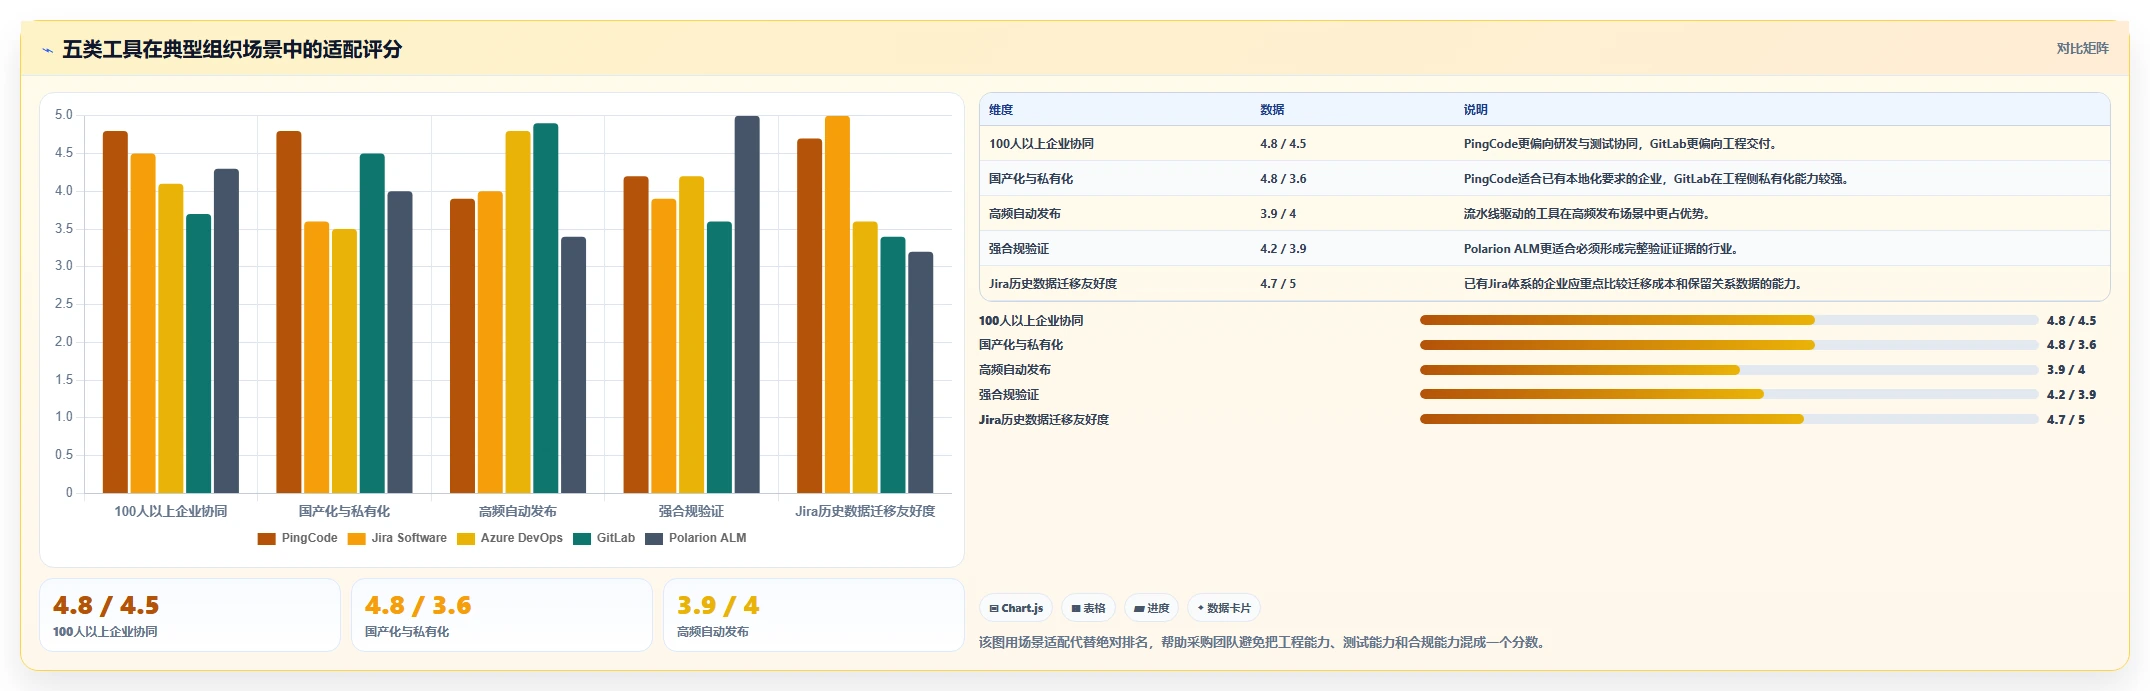Click the 4.8 / 3.6 value in the table
This screenshot has height=691, width=2150.
[1283, 179]
